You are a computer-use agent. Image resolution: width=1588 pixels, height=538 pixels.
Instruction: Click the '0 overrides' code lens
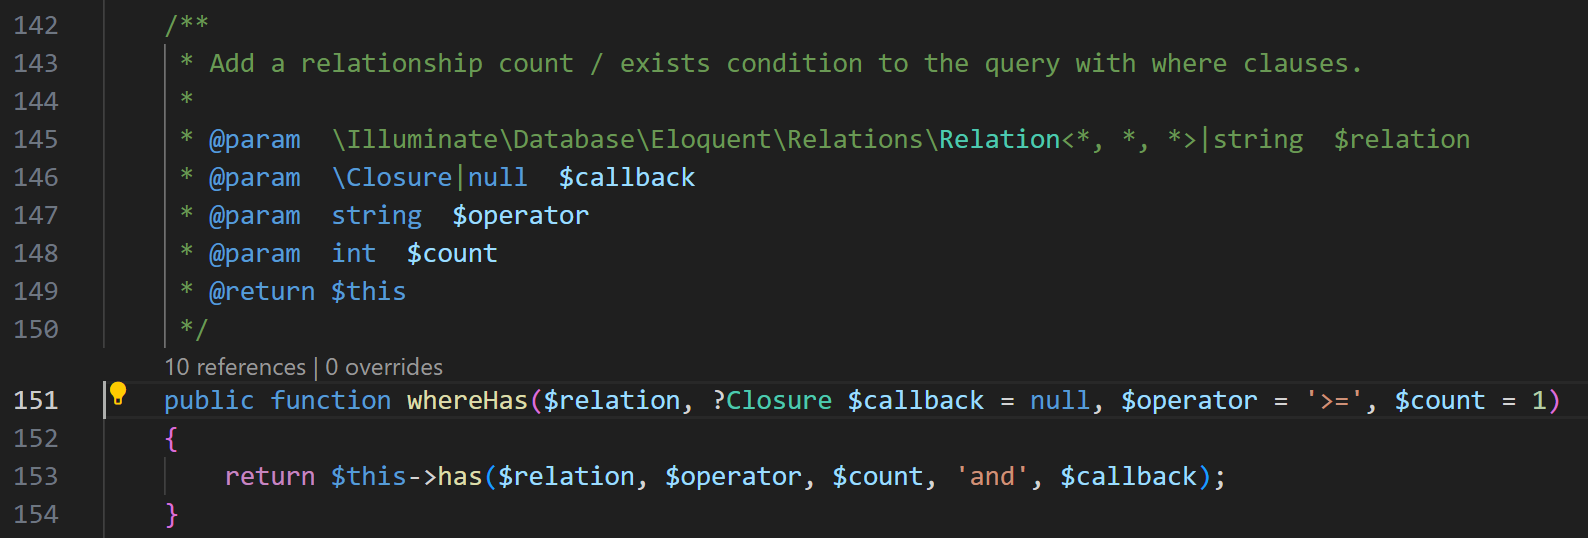pos(384,367)
